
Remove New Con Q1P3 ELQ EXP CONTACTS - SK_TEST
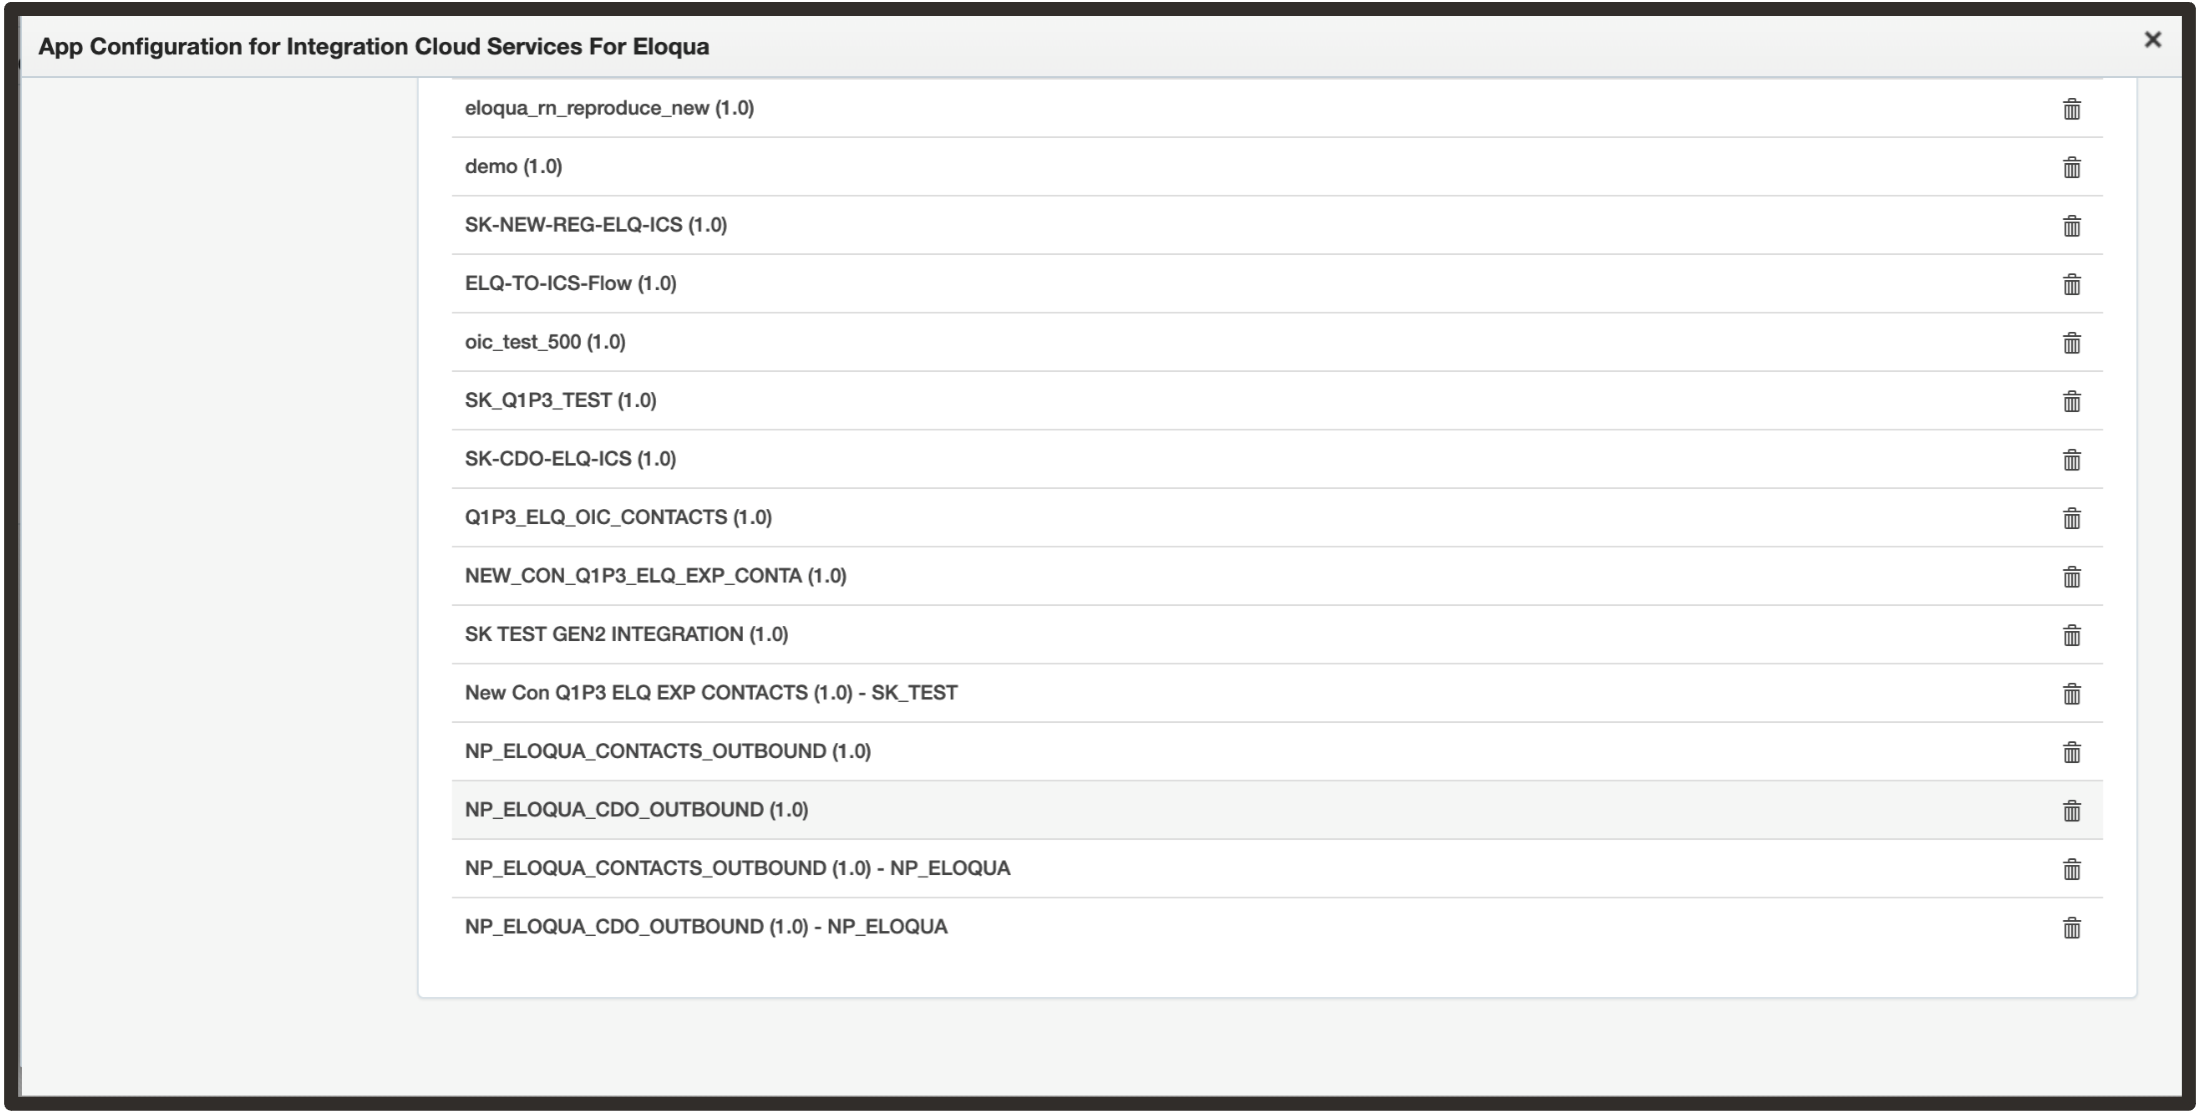[2071, 694]
